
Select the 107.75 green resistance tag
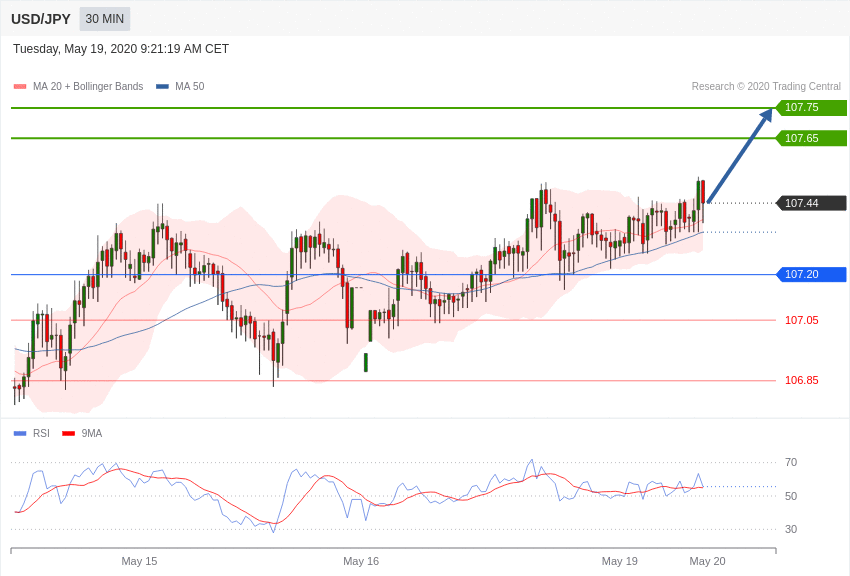[x=812, y=107]
